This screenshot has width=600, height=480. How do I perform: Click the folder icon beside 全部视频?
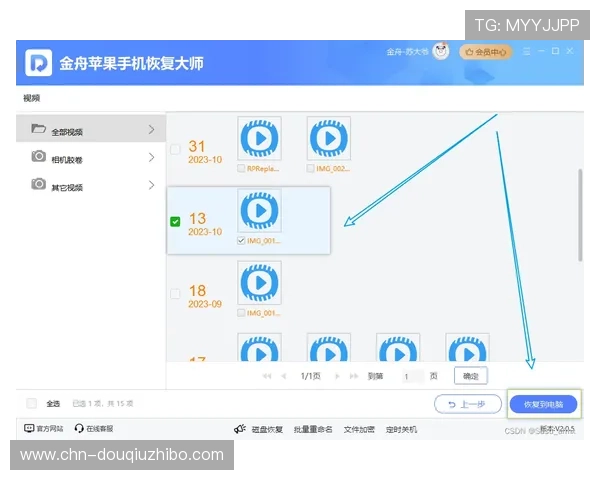38,128
